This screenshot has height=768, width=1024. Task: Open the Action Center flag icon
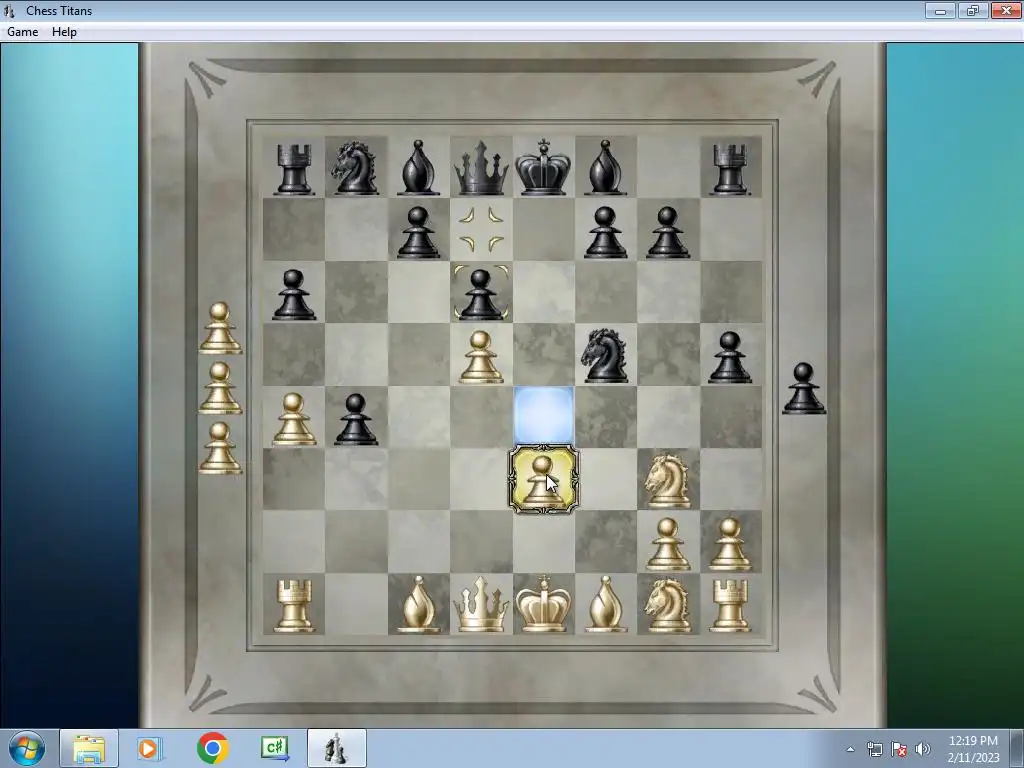coord(899,750)
